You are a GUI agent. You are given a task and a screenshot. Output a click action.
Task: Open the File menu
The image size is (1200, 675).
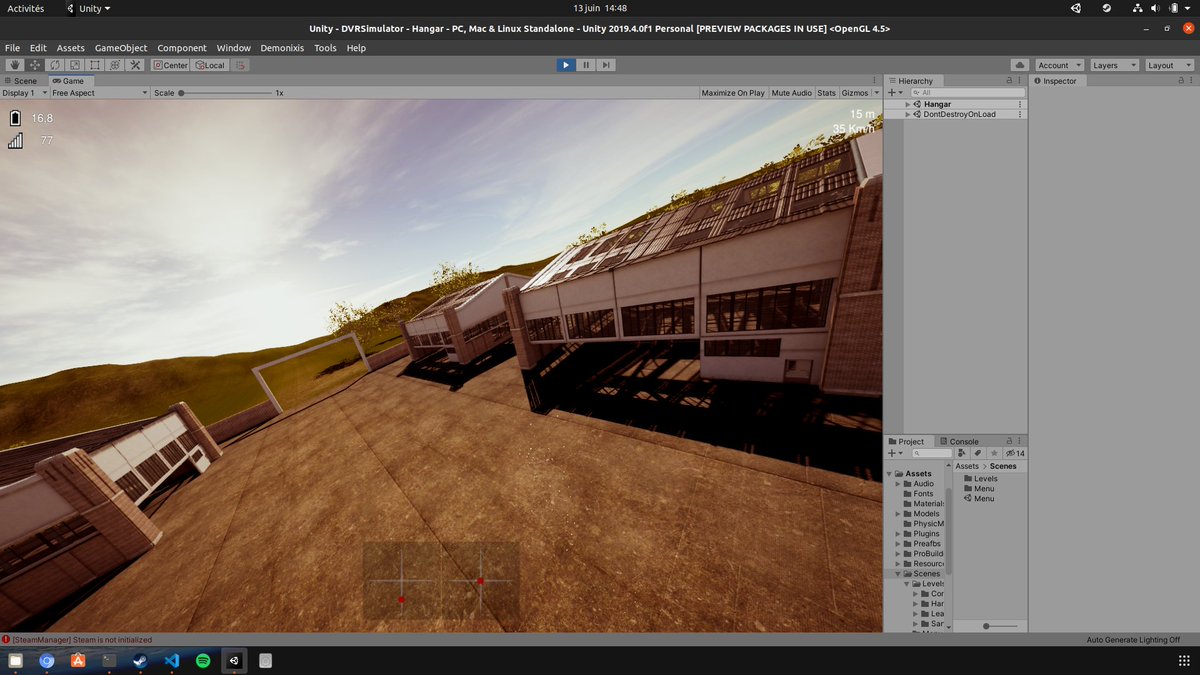pyautogui.click(x=12, y=48)
